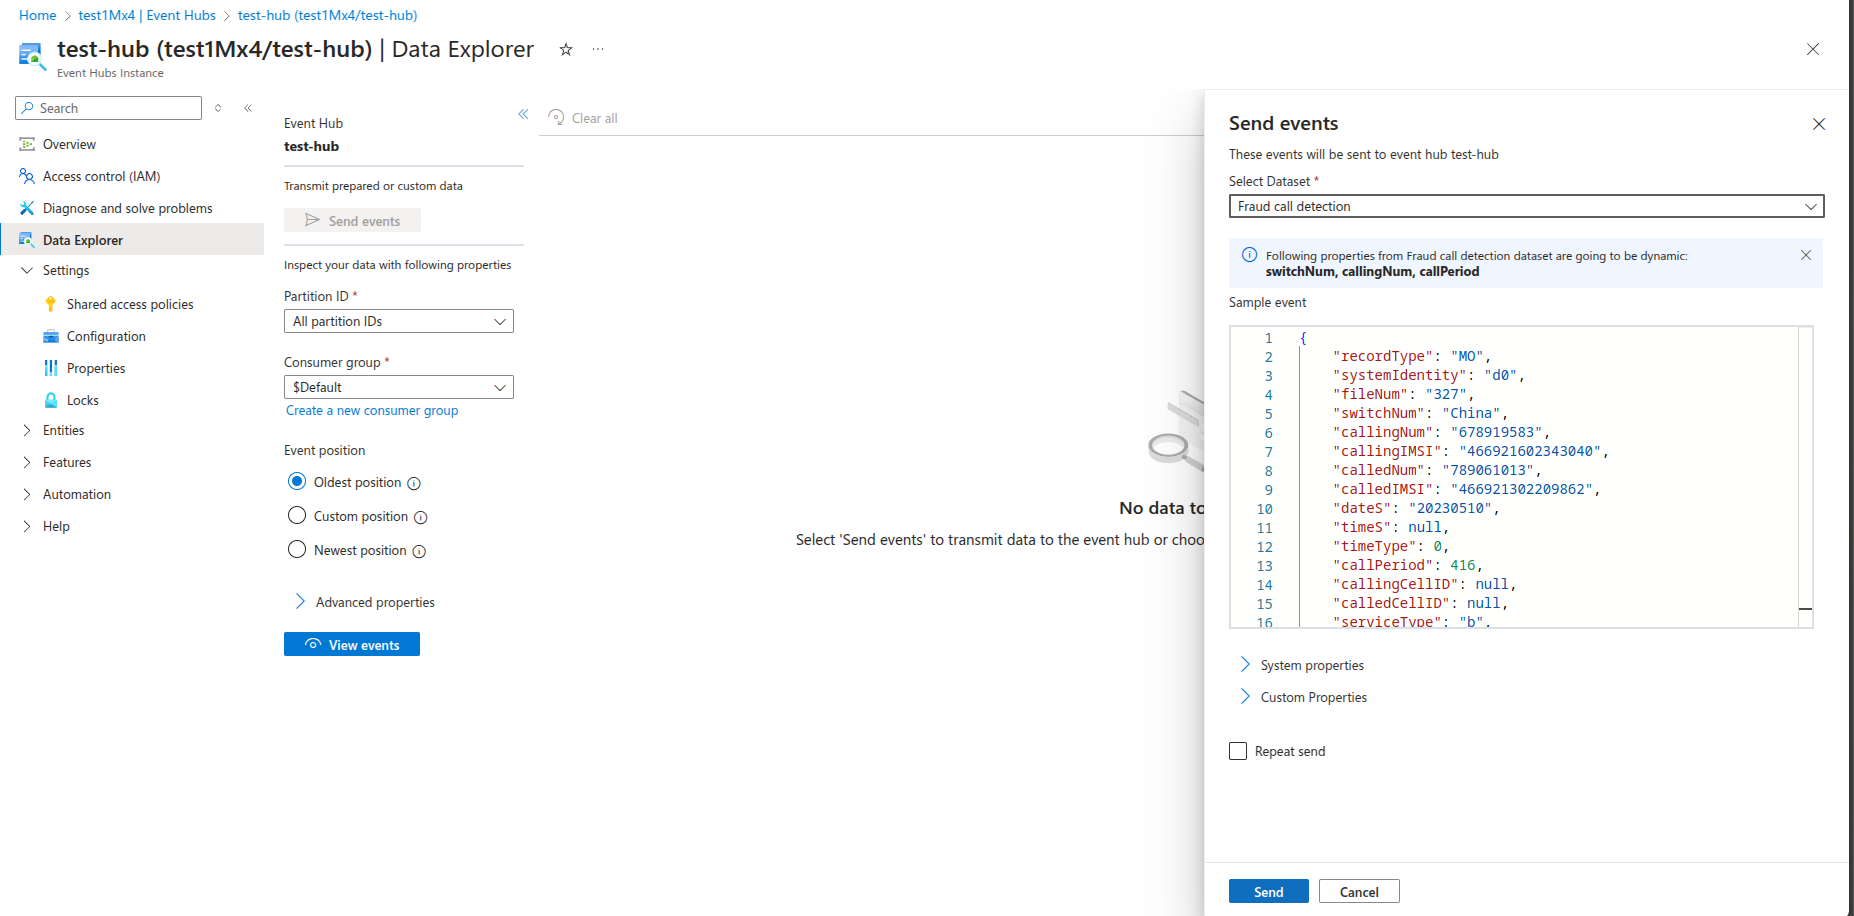Collapse the sidebar menu with the double chevron
This screenshot has height=916, width=1854.
pyautogui.click(x=248, y=108)
